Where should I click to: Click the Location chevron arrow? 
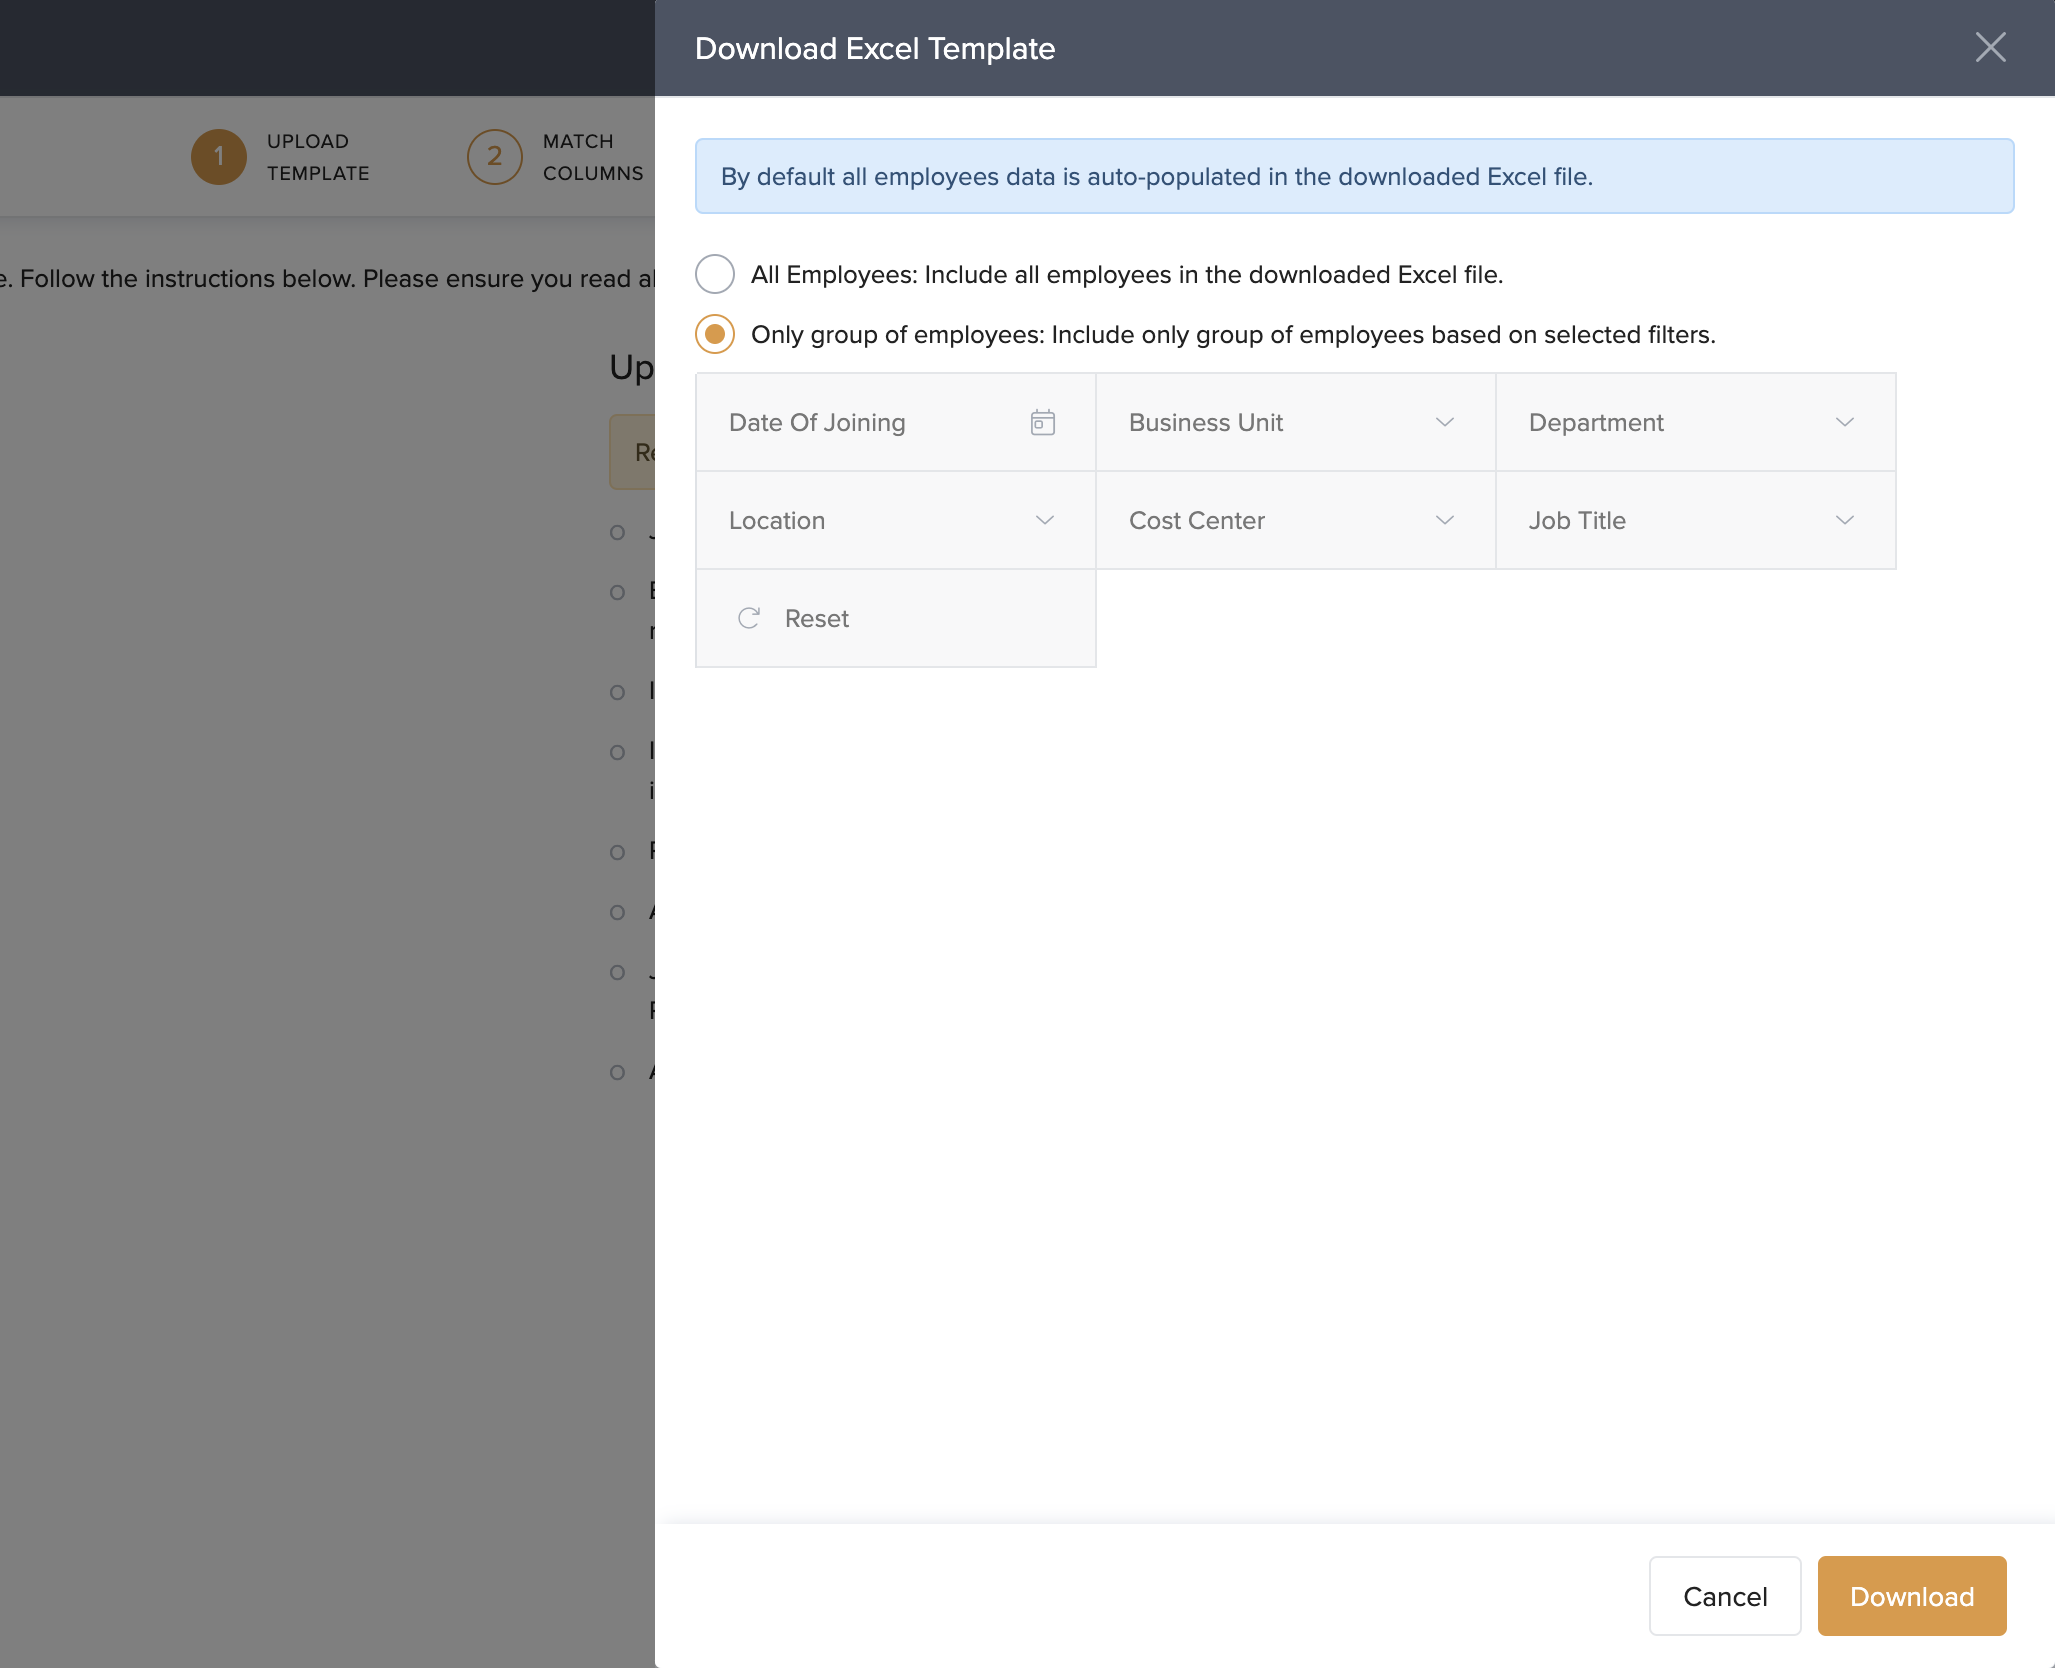(x=1044, y=520)
